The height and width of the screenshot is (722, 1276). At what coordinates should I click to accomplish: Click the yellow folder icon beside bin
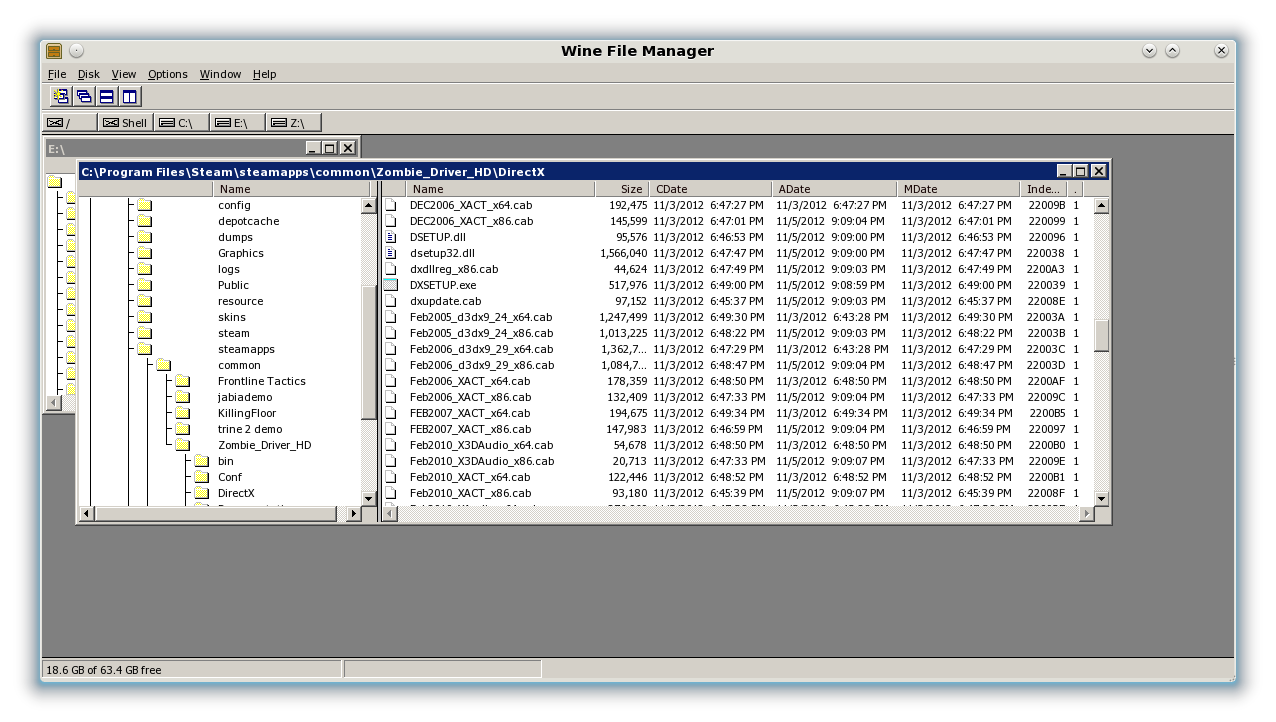tap(201, 461)
